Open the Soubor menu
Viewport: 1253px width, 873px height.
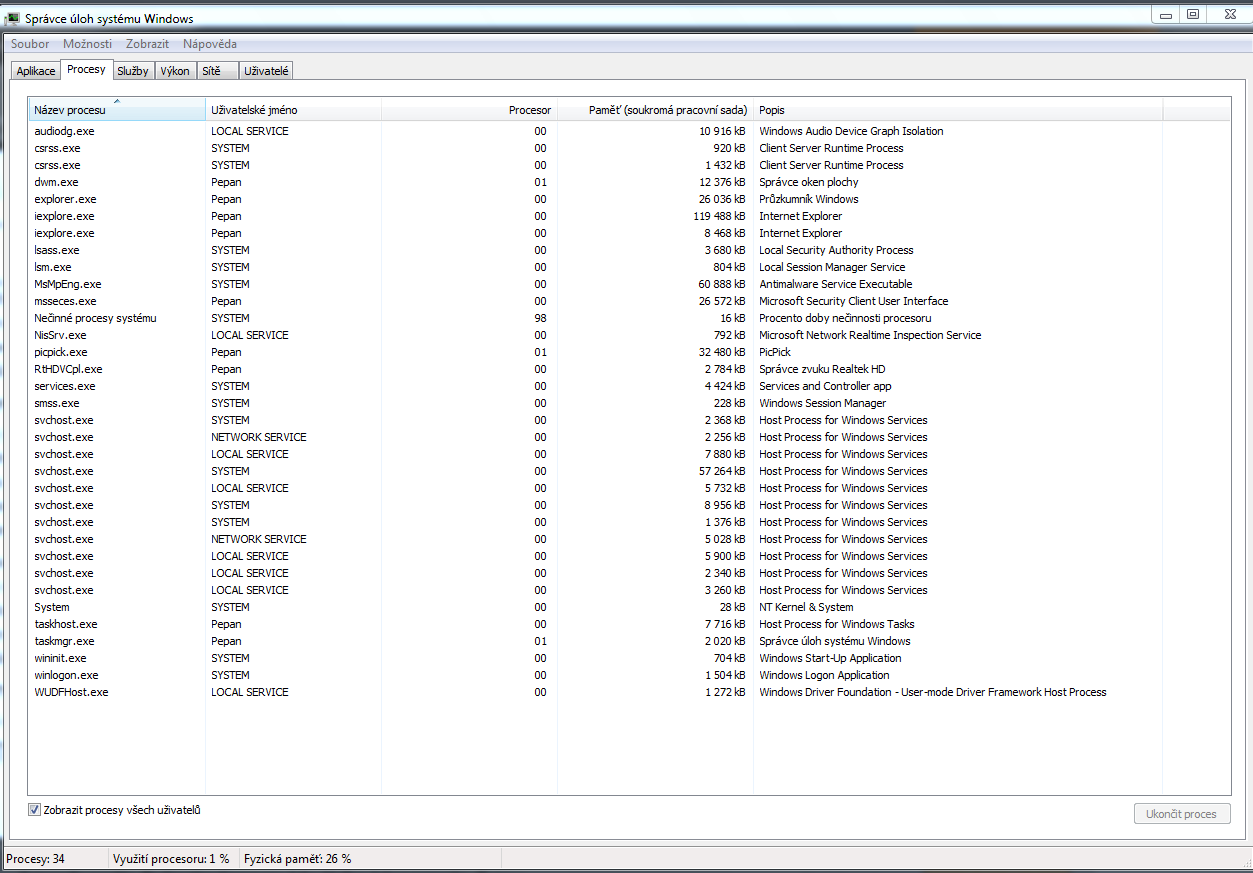[30, 44]
